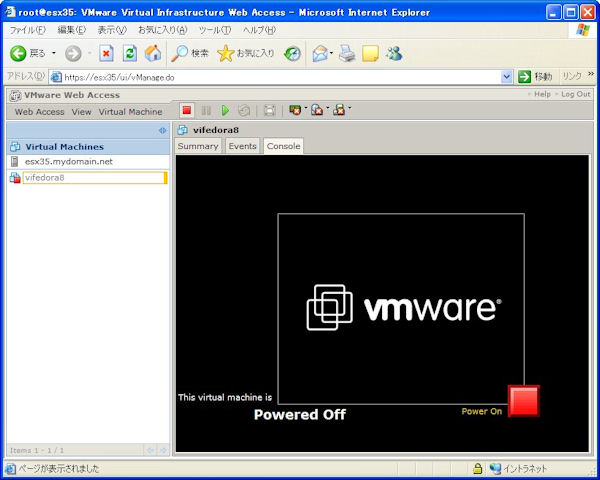The image size is (600, 480).
Task: Click the IE Forward button
Action: point(73,54)
